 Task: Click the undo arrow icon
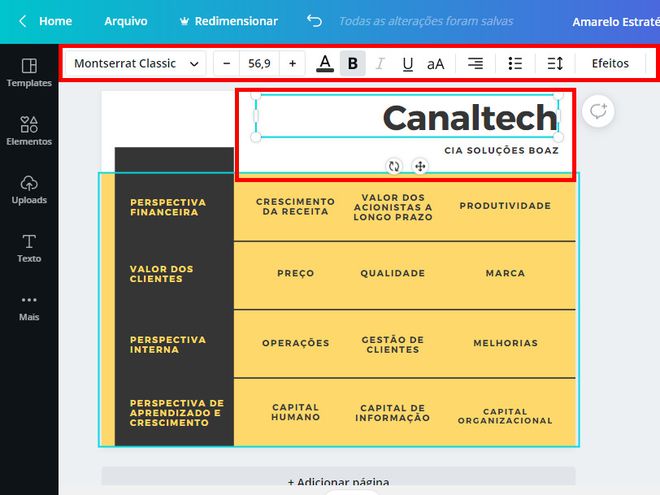[x=314, y=21]
